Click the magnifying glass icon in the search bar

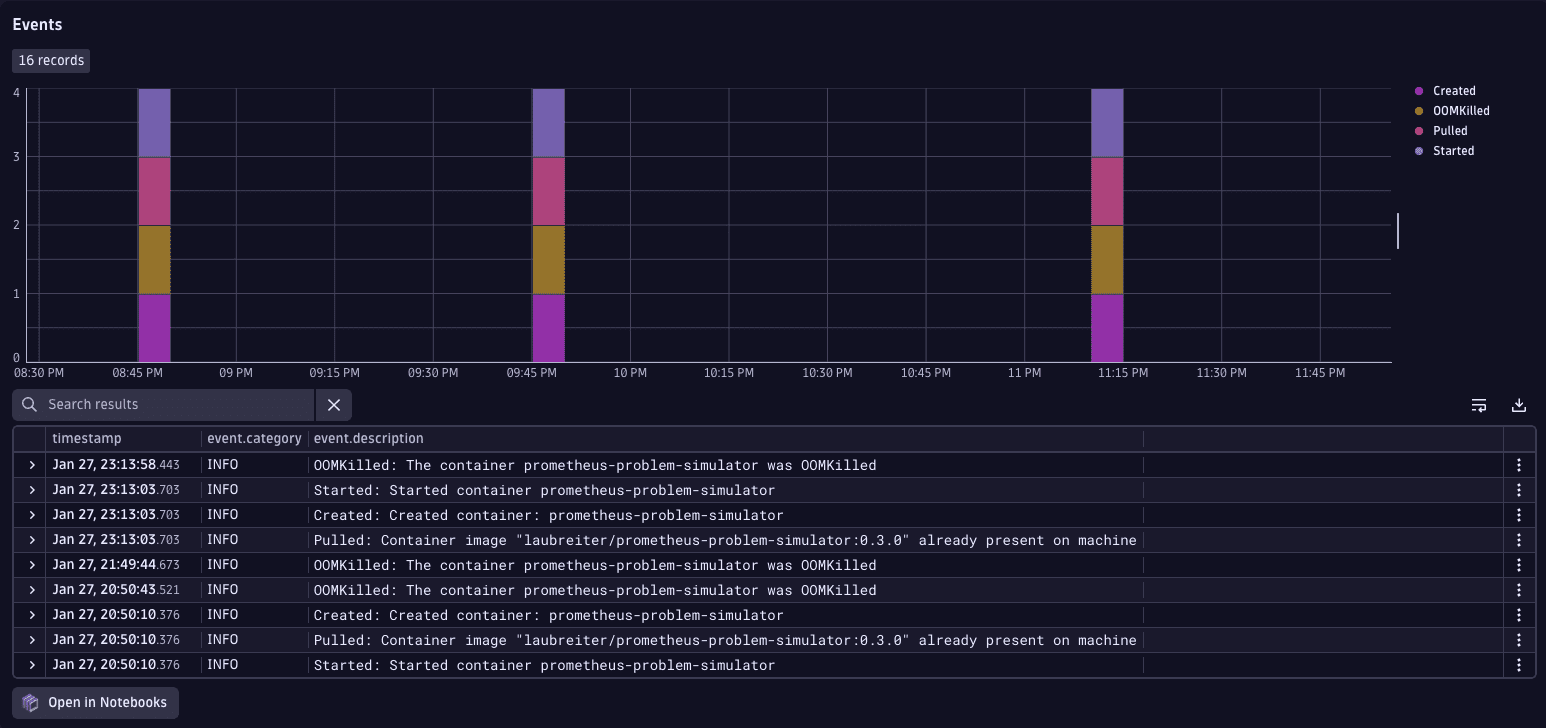click(27, 404)
